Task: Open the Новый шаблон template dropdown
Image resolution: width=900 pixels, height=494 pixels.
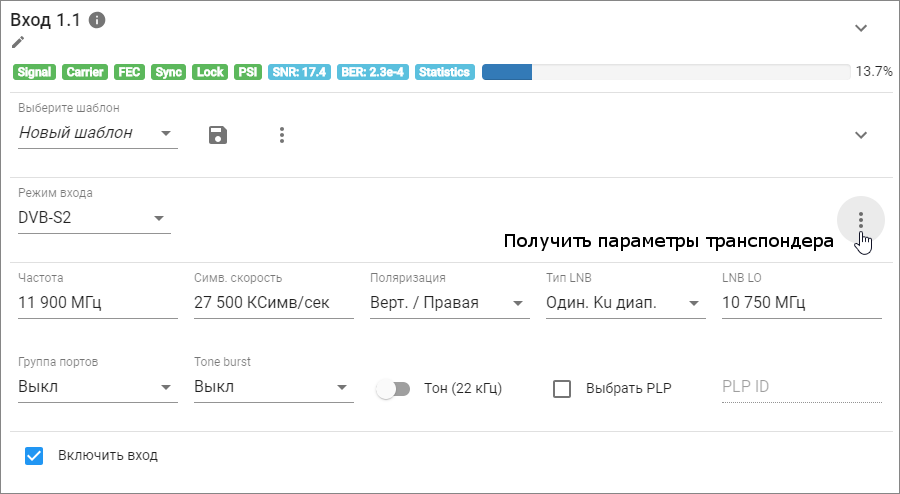Action: point(98,134)
